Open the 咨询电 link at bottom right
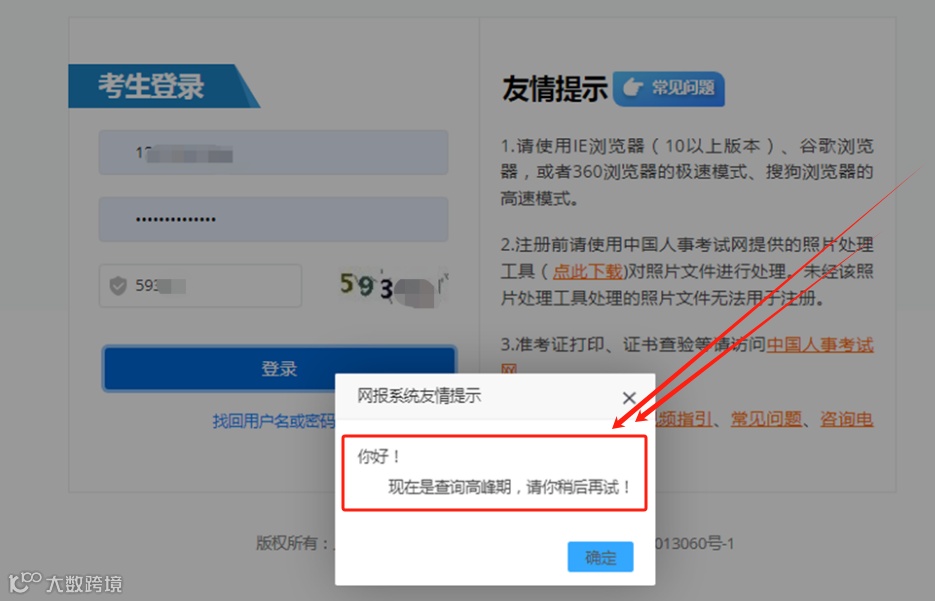 846,419
